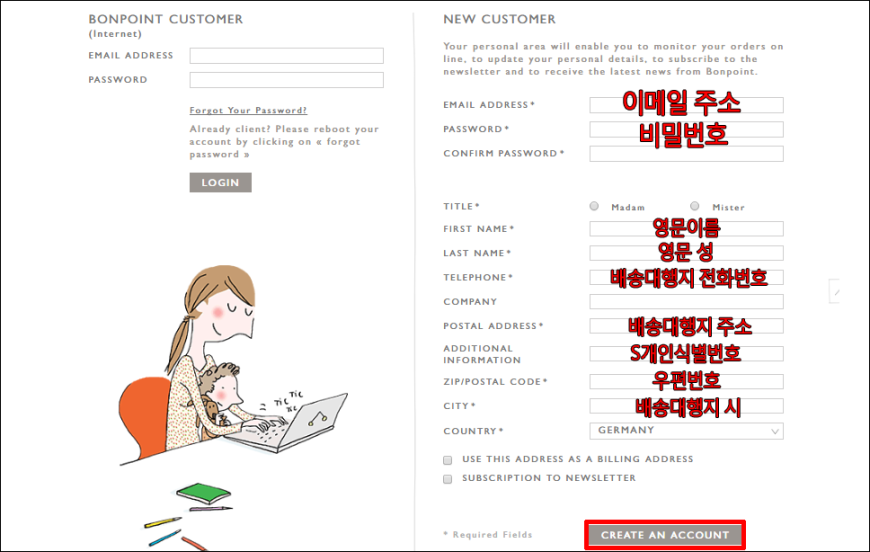
Task: Click the Required Fields note text
Action: [x=488, y=535]
